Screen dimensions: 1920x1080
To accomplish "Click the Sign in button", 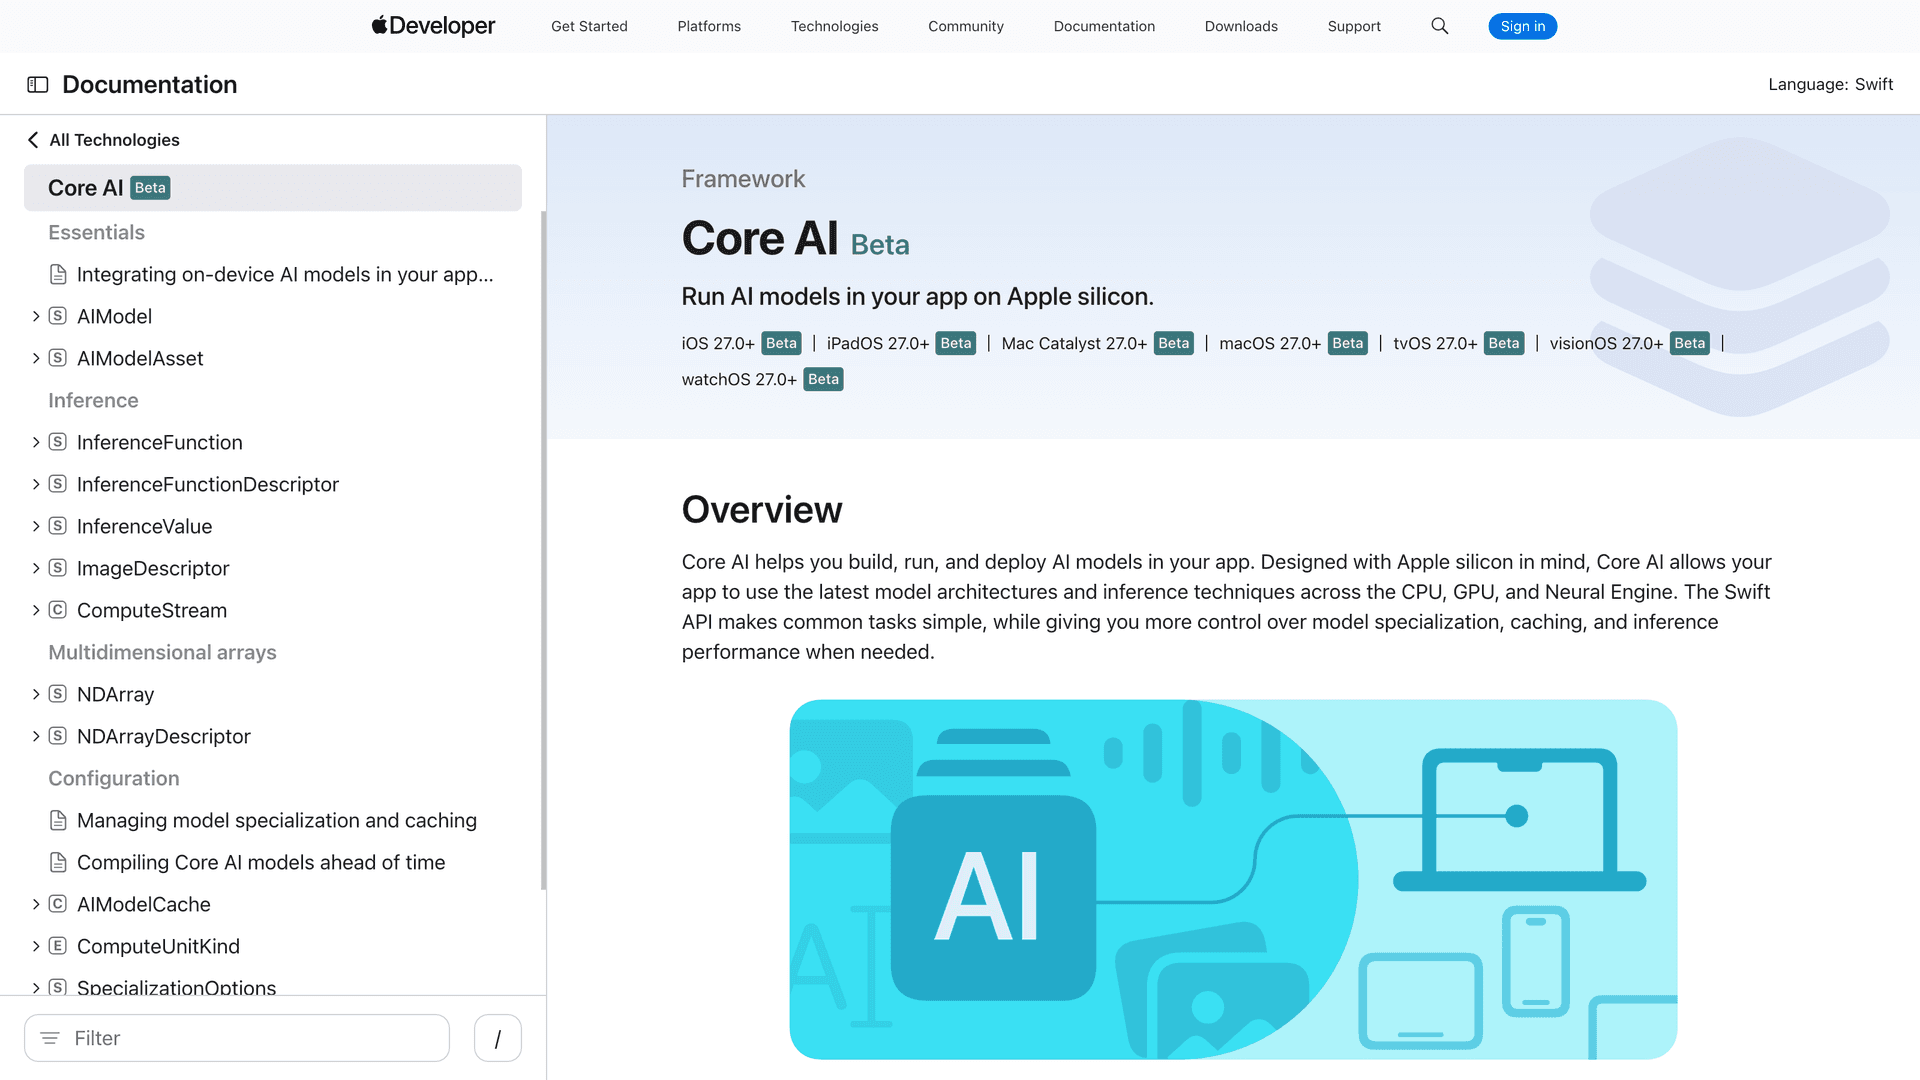I will (x=1522, y=26).
